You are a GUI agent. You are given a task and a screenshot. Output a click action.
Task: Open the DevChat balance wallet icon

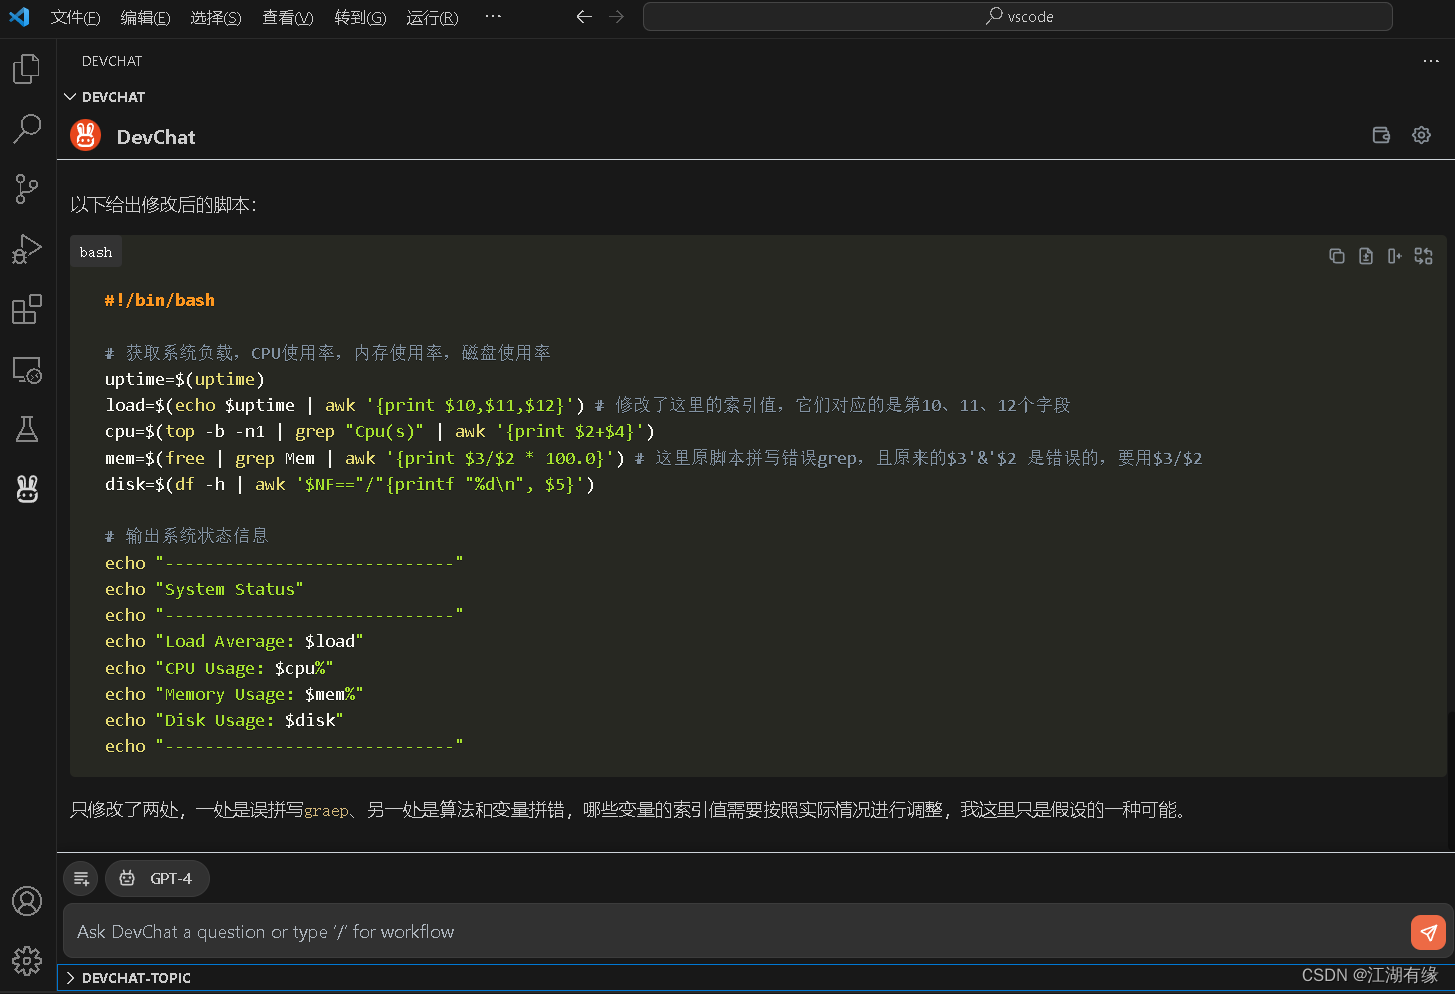1381,135
